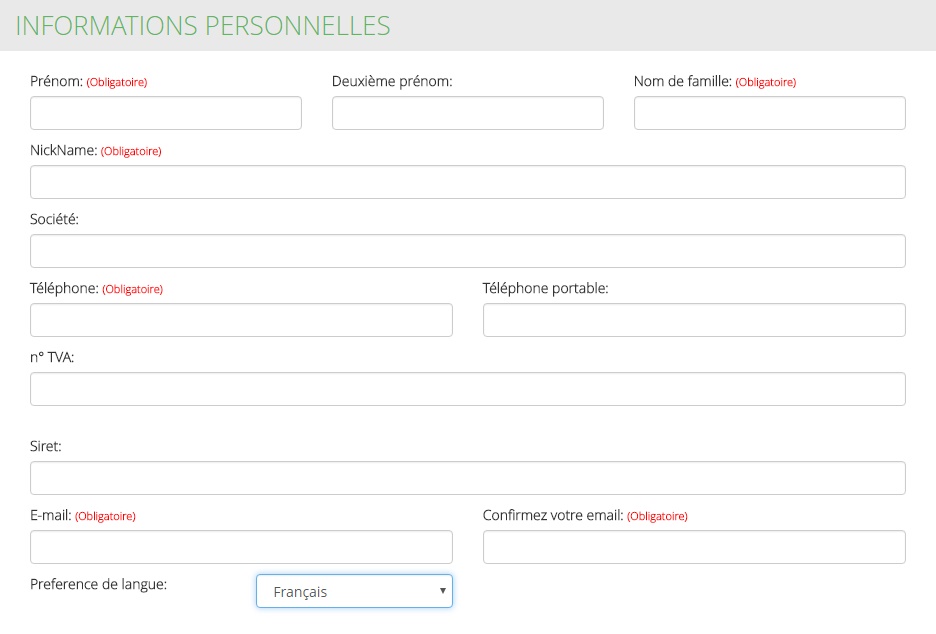Click inside the Siret field
The width and height of the screenshot is (936, 634).
coord(468,478)
